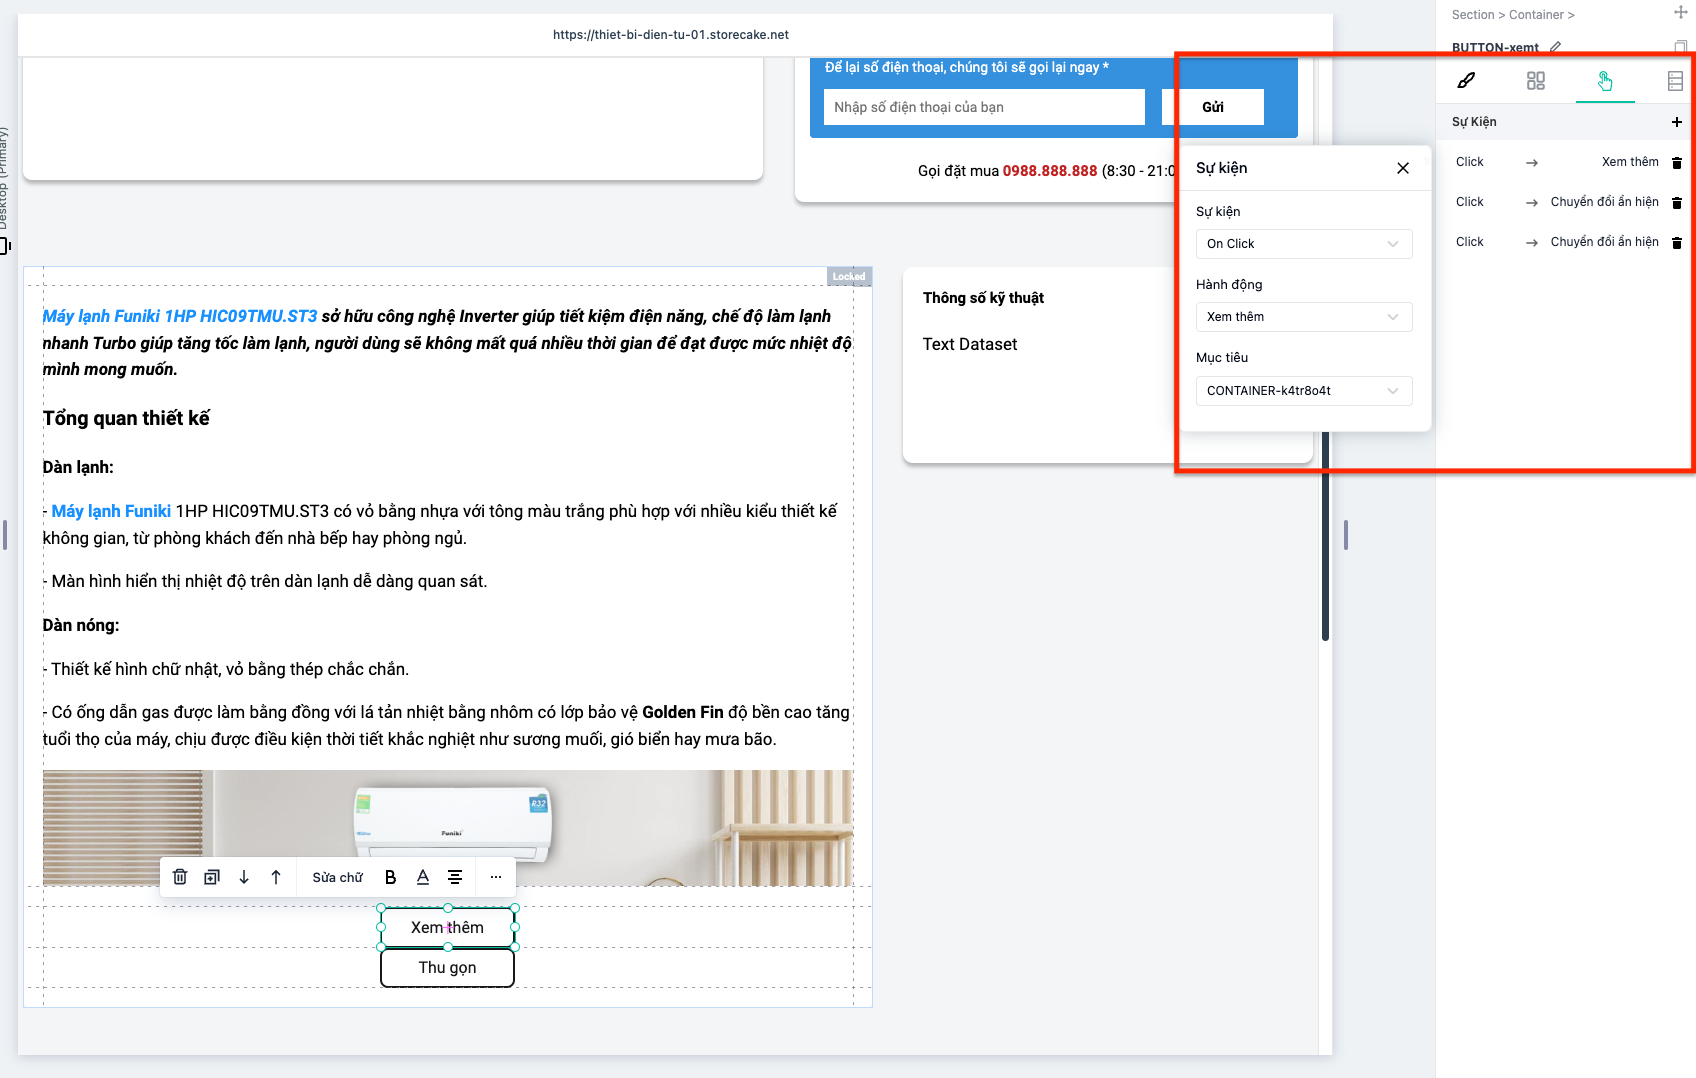The image size is (1696, 1078).
Task: Switch to the grid layout tab
Action: tap(1536, 81)
